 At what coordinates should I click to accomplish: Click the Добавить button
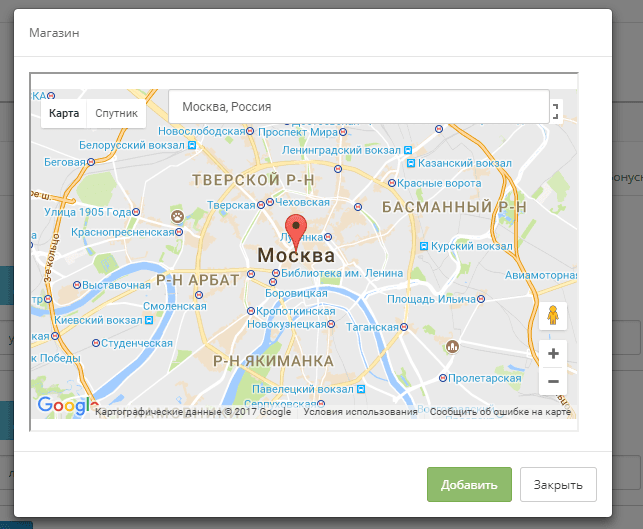click(x=469, y=484)
